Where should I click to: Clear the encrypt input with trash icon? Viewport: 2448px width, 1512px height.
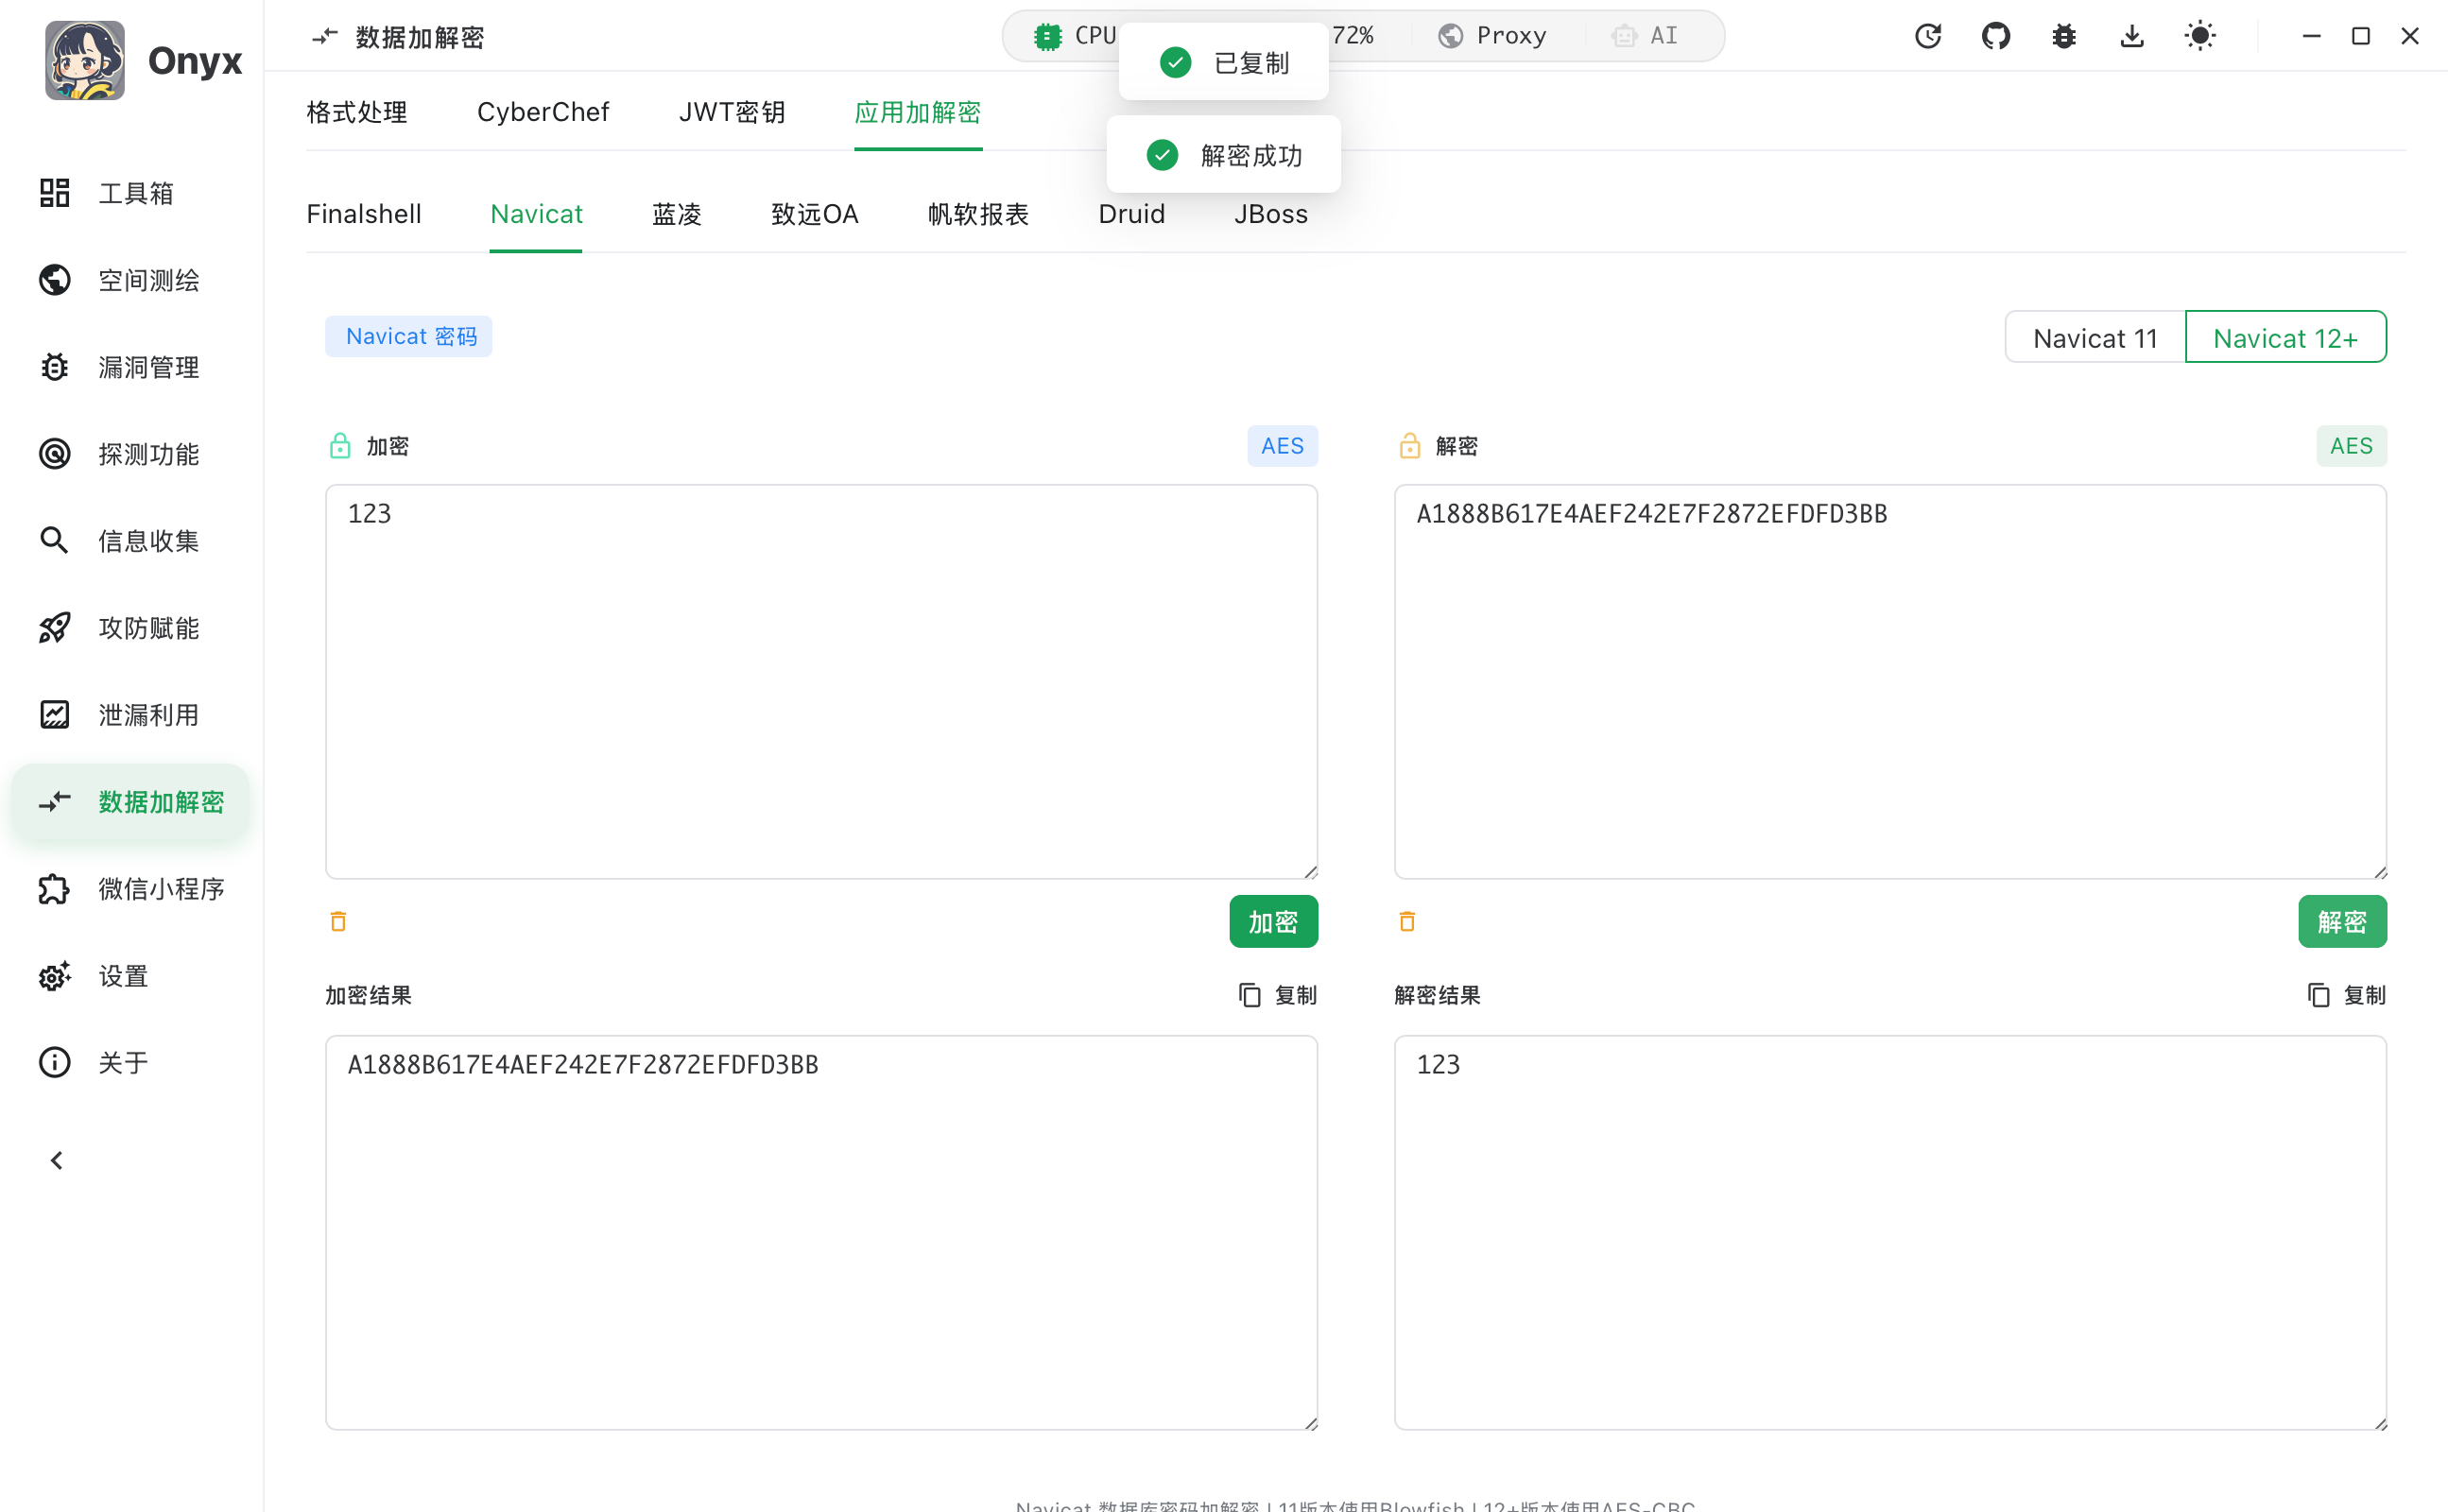coord(338,921)
